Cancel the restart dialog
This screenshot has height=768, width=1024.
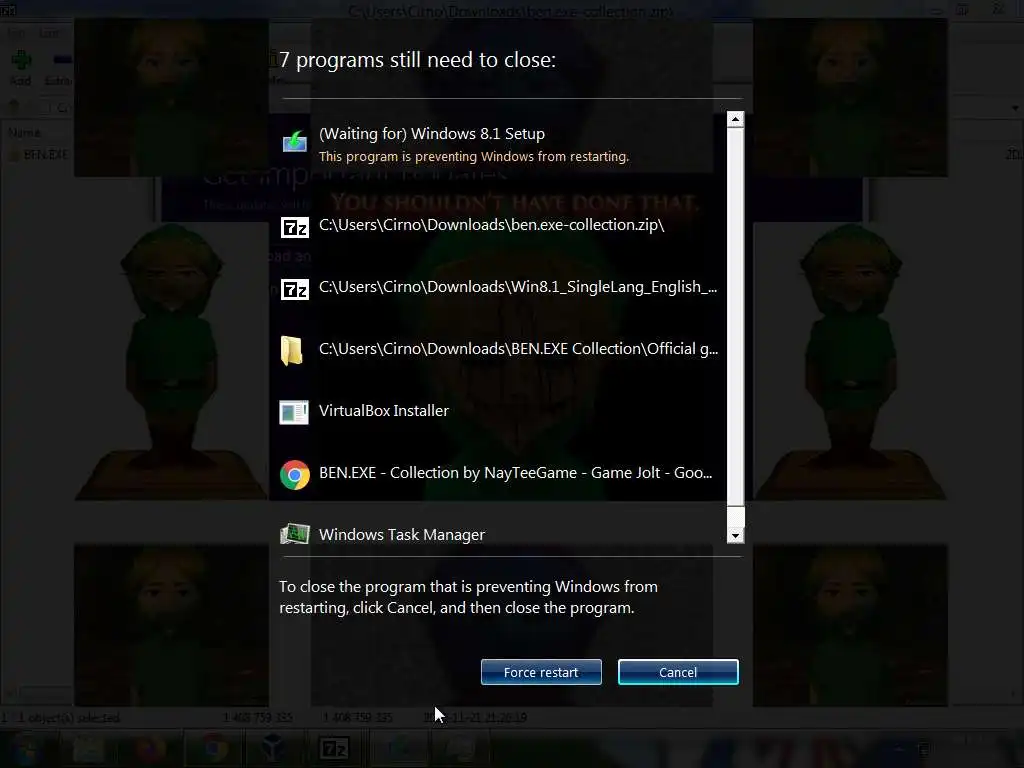[x=678, y=672]
